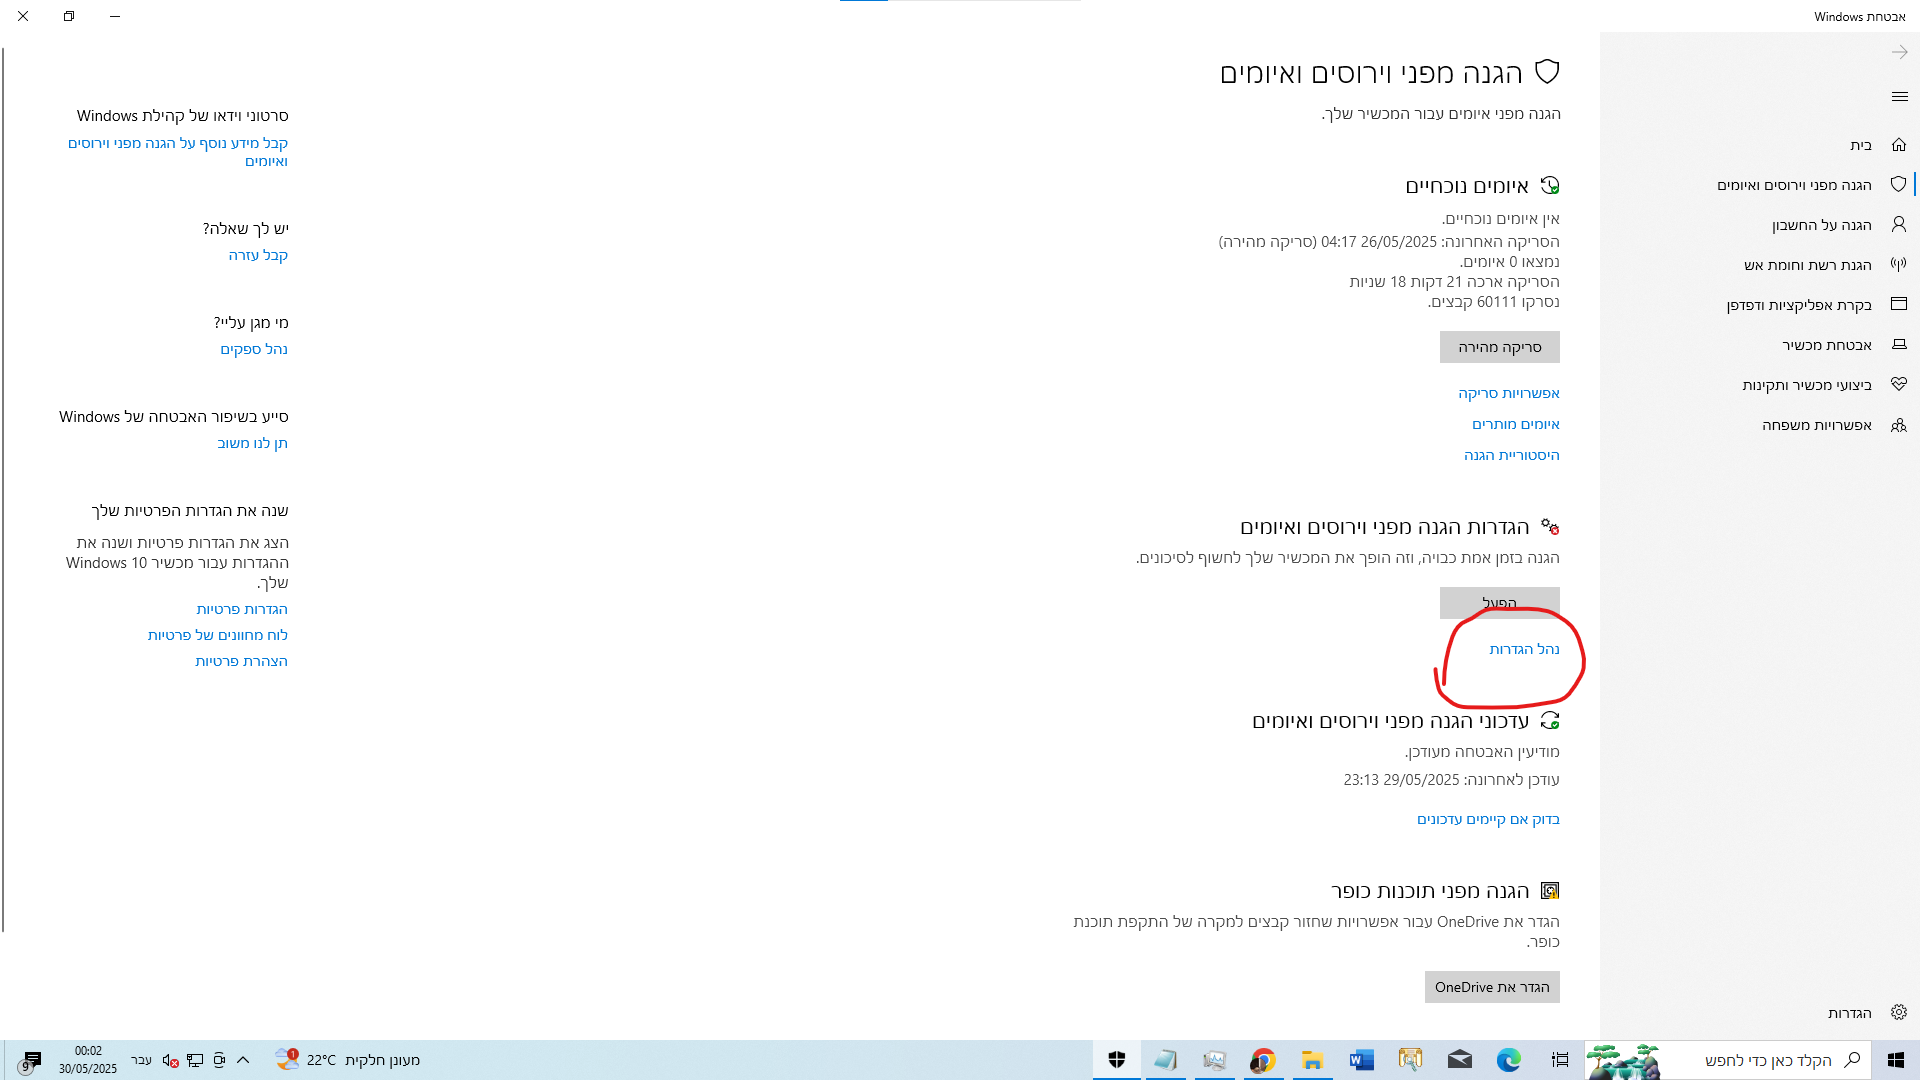Start a quick scan (סריקה מהירה)
This screenshot has height=1080, width=1920.
1499,347
